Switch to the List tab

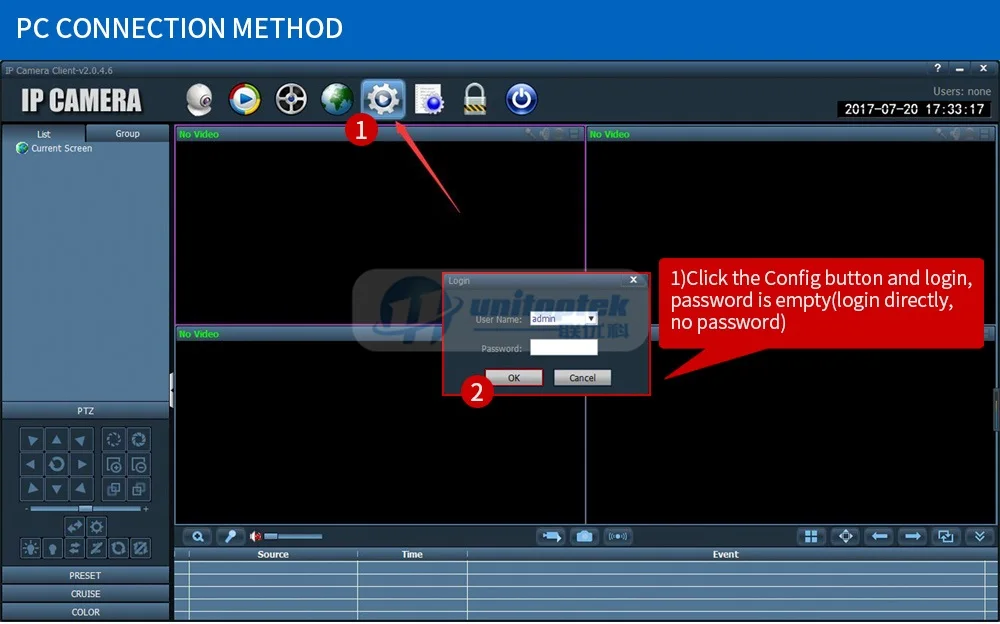43,134
